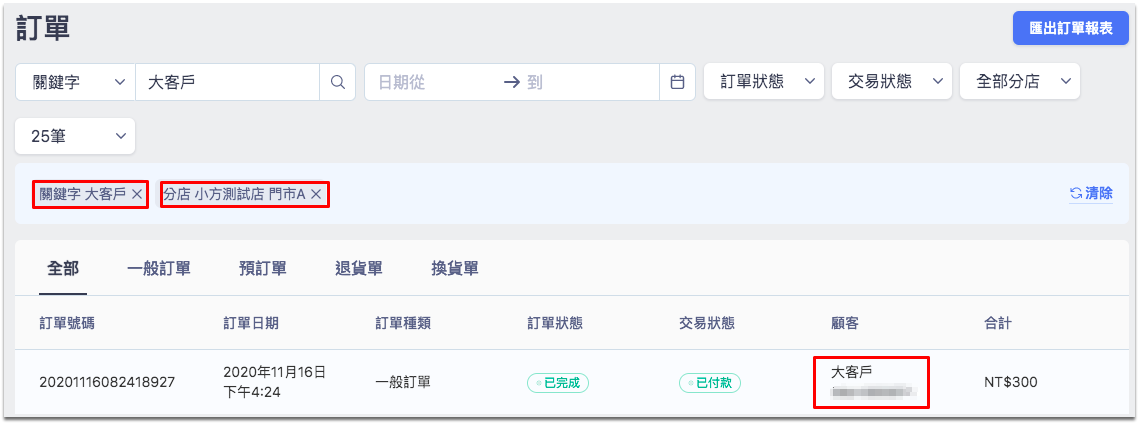The width and height of the screenshot is (1138, 425).
Task: Open the calendar date picker icon
Action: point(677,82)
